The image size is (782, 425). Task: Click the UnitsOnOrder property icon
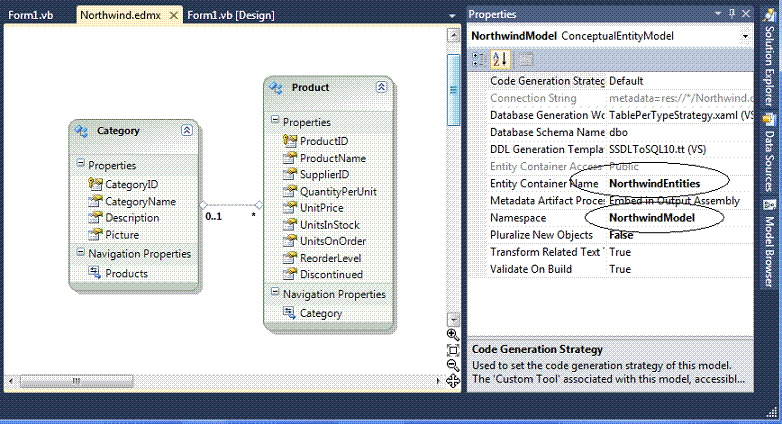[290, 241]
